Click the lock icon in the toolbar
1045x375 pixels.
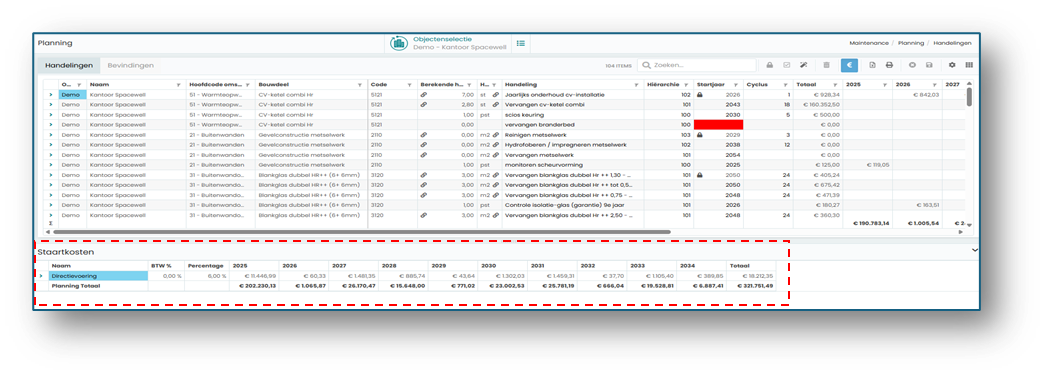tap(769, 65)
